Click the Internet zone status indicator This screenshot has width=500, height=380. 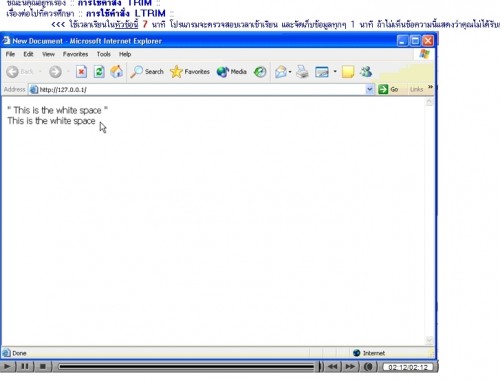pos(369,353)
